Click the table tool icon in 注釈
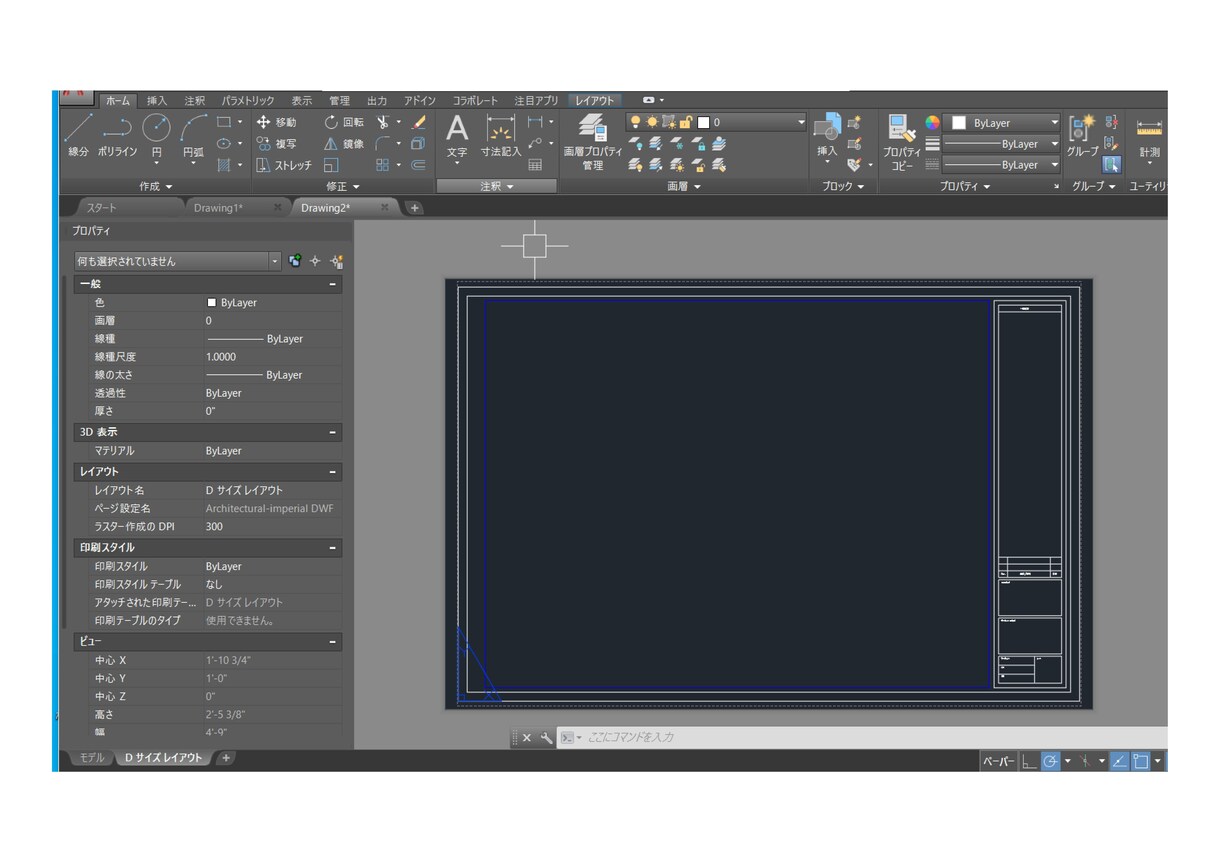The height and width of the screenshot is (862, 1220). point(535,165)
